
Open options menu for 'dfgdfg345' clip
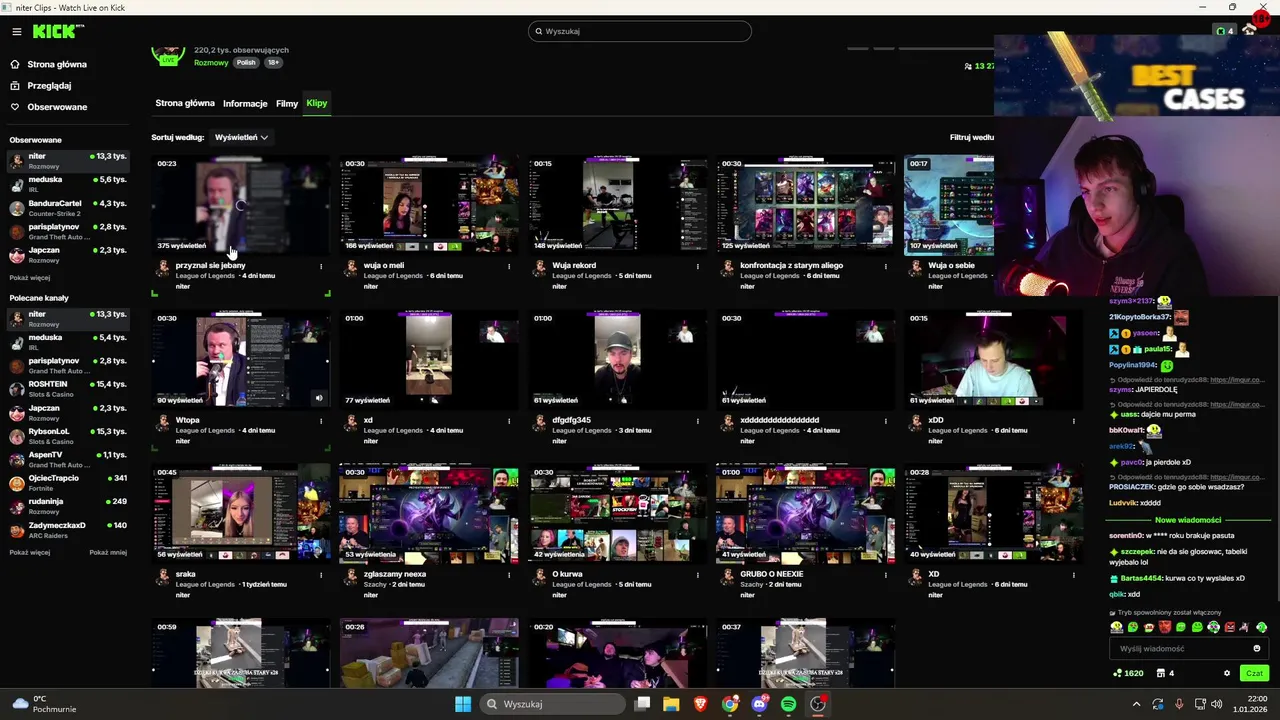coord(697,421)
